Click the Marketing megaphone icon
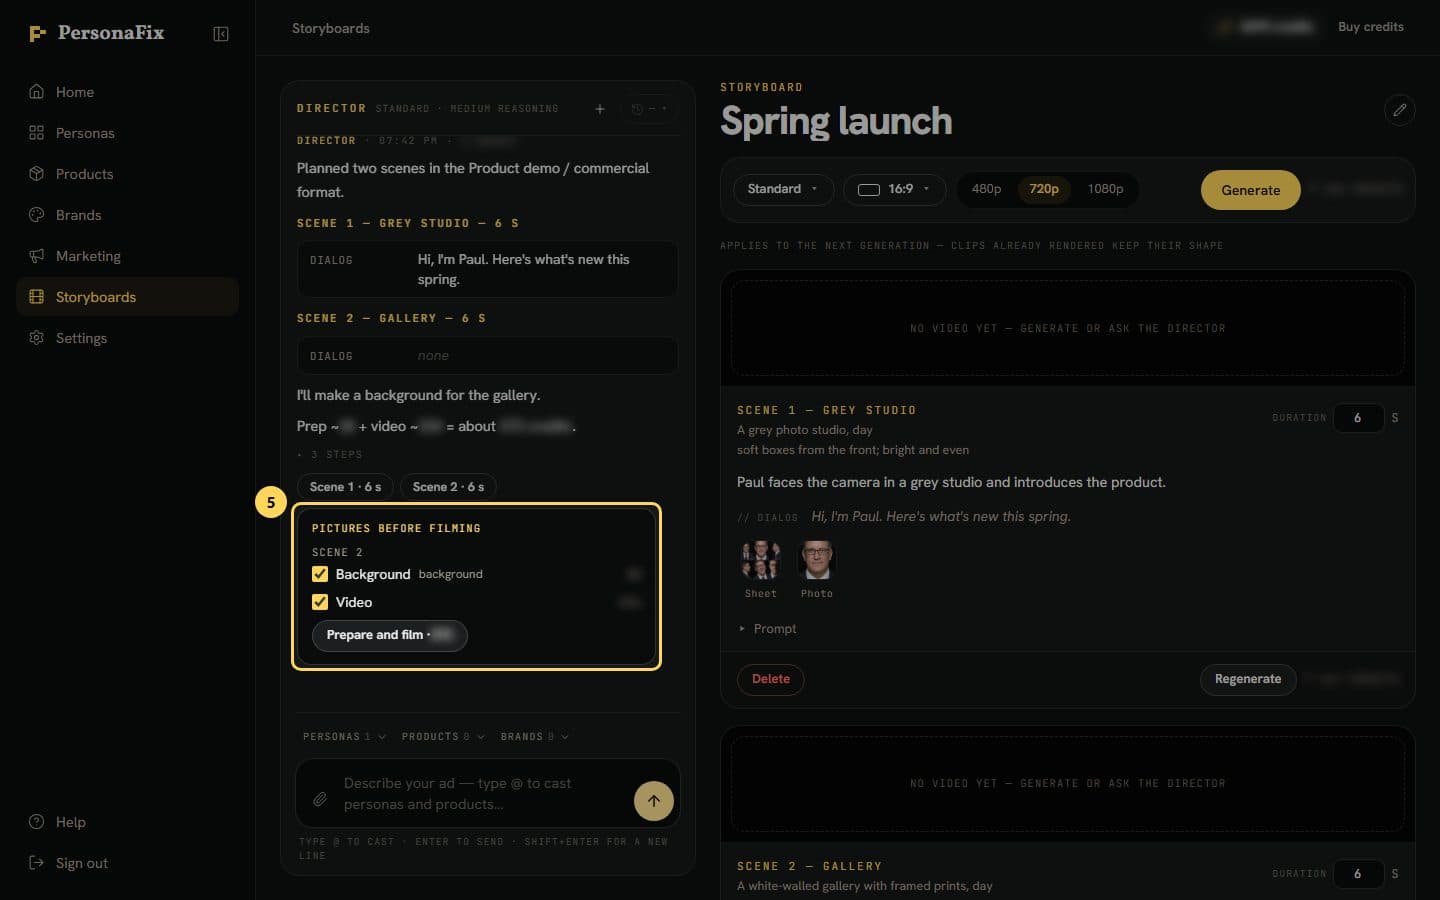Screen dimensions: 1440x900 pyautogui.click(x=37, y=256)
